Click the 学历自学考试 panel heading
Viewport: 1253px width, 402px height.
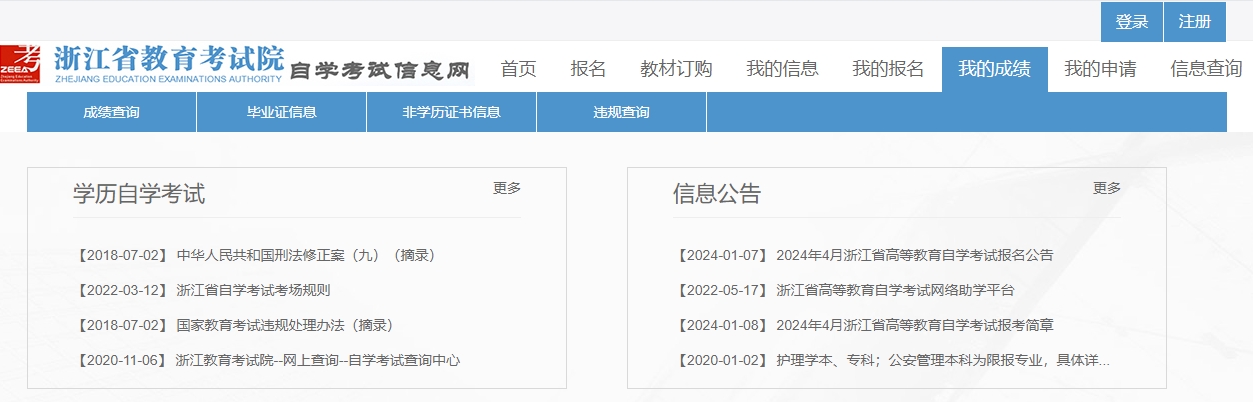click(x=139, y=194)
